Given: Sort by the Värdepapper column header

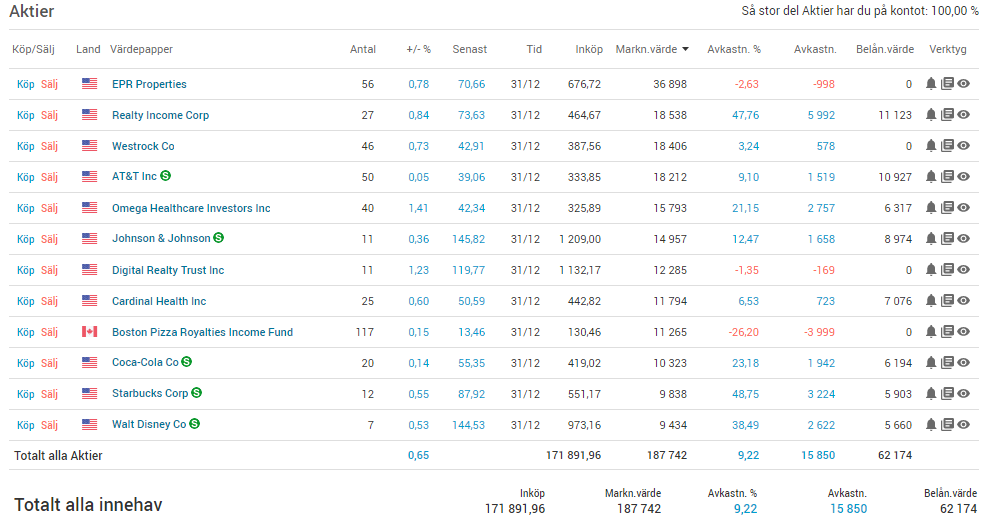Looking at the screenshot, I should click(x=141, y=49).
